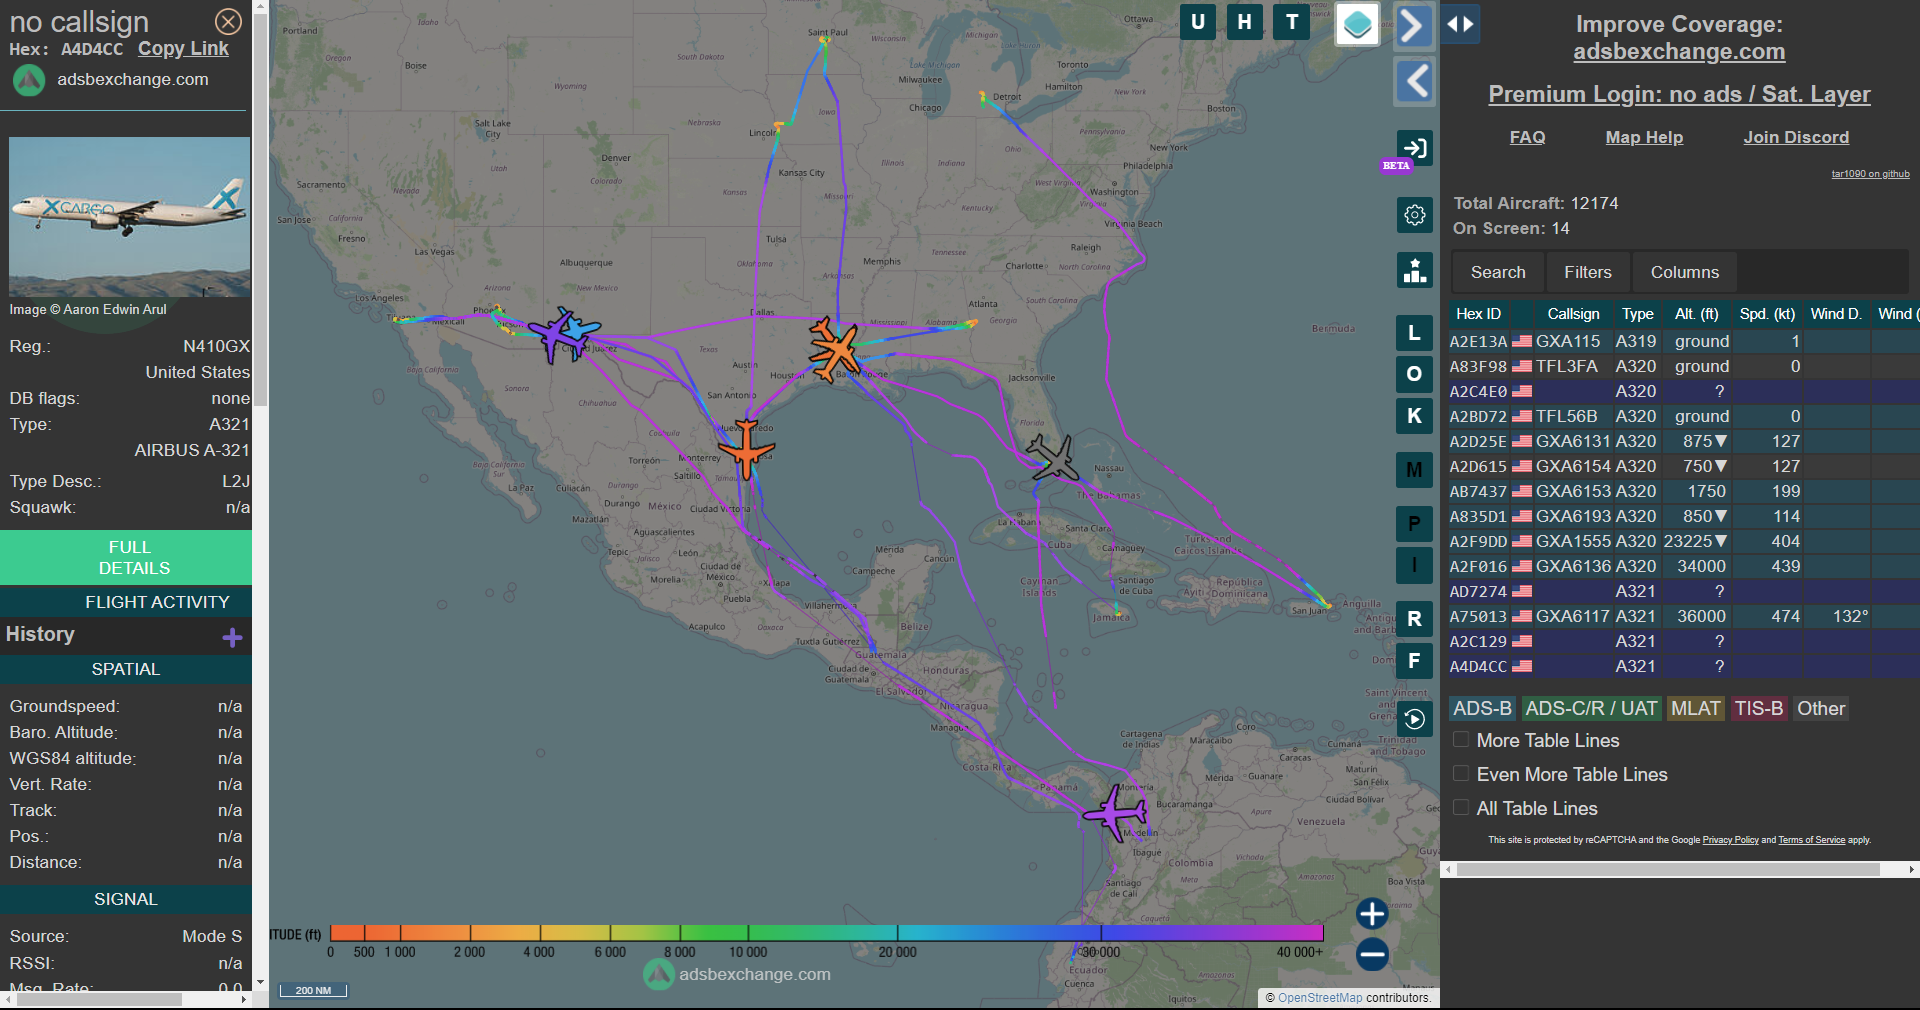
Task: Sort table by Type column
Action: coord(1637,314)
